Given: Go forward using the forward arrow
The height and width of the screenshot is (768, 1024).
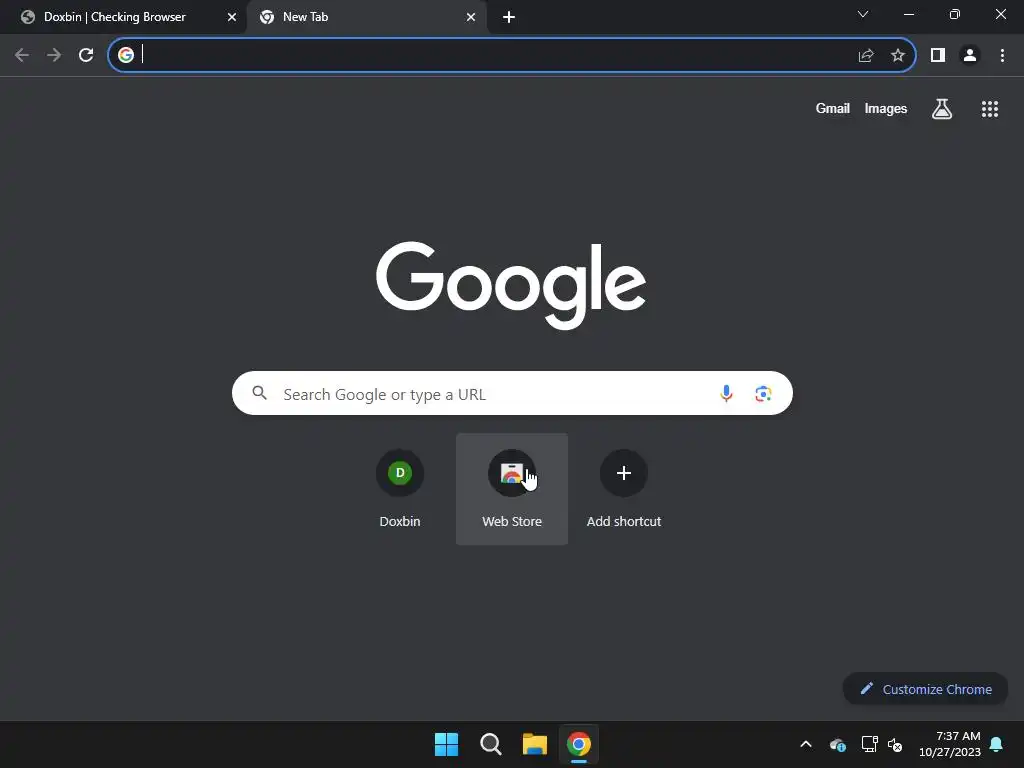Looking at the screenshot, I should [54, 55].
